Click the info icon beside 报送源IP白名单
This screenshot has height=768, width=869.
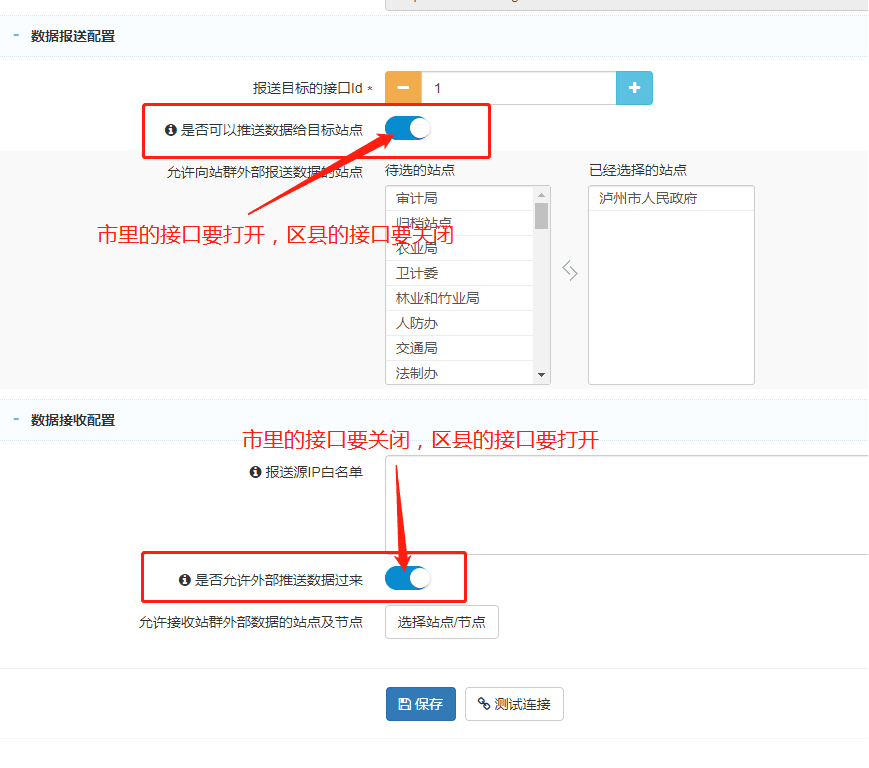click(x=255, y=472)
